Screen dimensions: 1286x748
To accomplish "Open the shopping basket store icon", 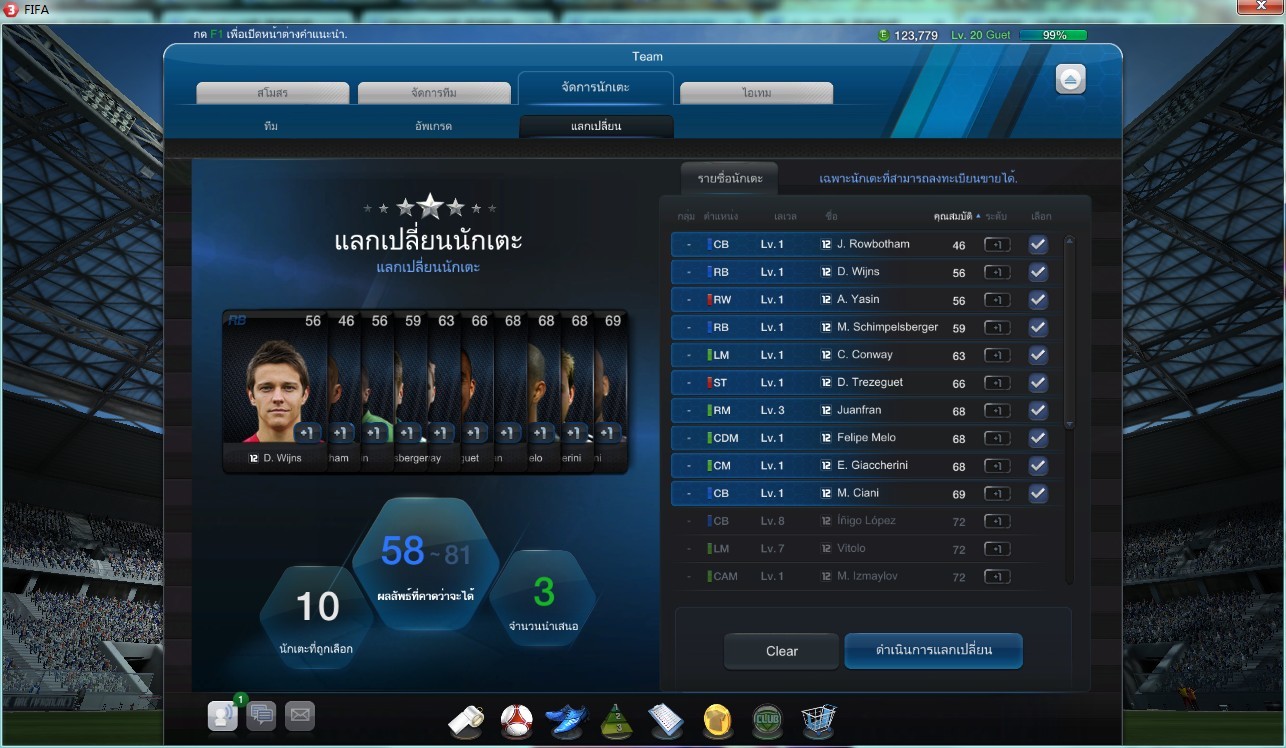I will click(818, 720).
